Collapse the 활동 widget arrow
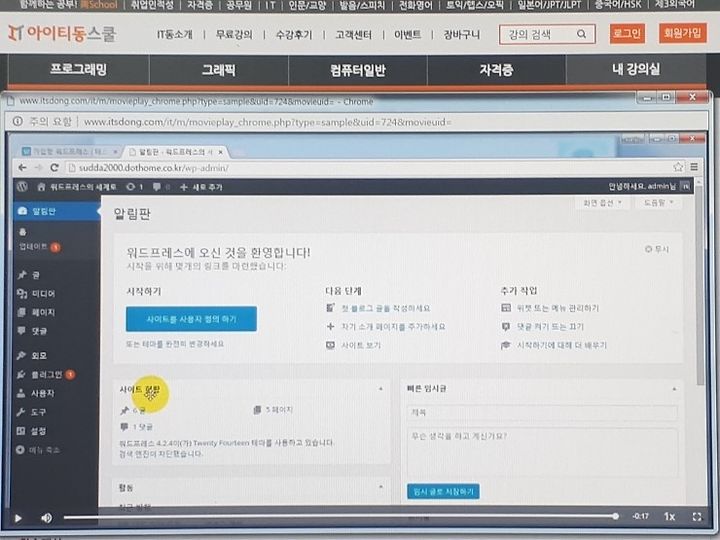 click(x=381, y=486)
